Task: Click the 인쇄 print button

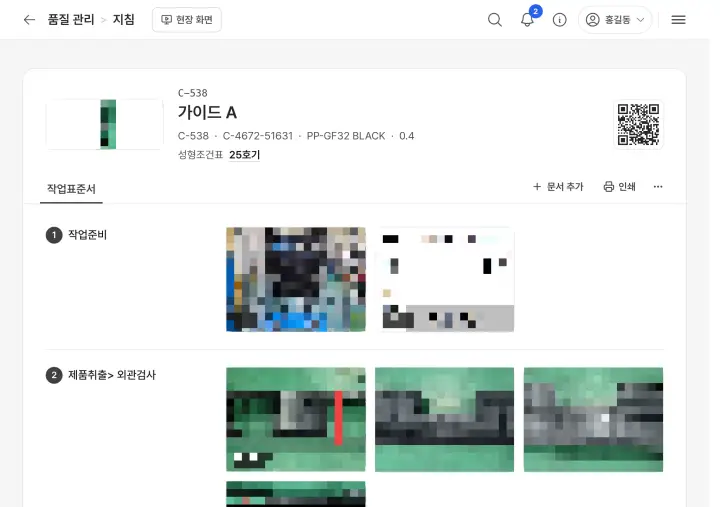Action: click(619, 186)
